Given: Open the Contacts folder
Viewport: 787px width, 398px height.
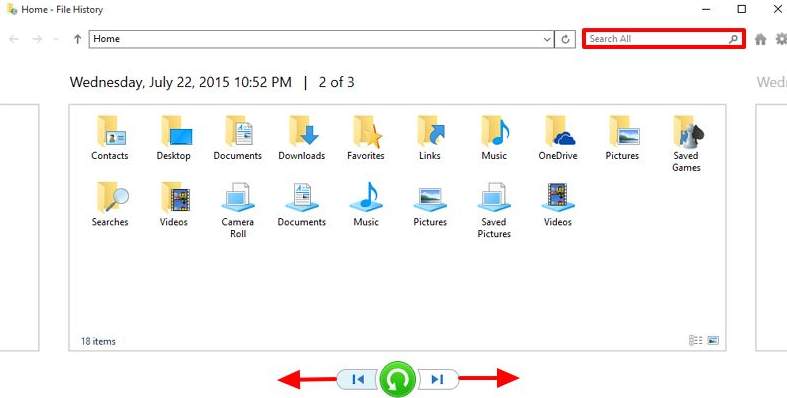Looking at the screenshot, I should pos(110,138).
